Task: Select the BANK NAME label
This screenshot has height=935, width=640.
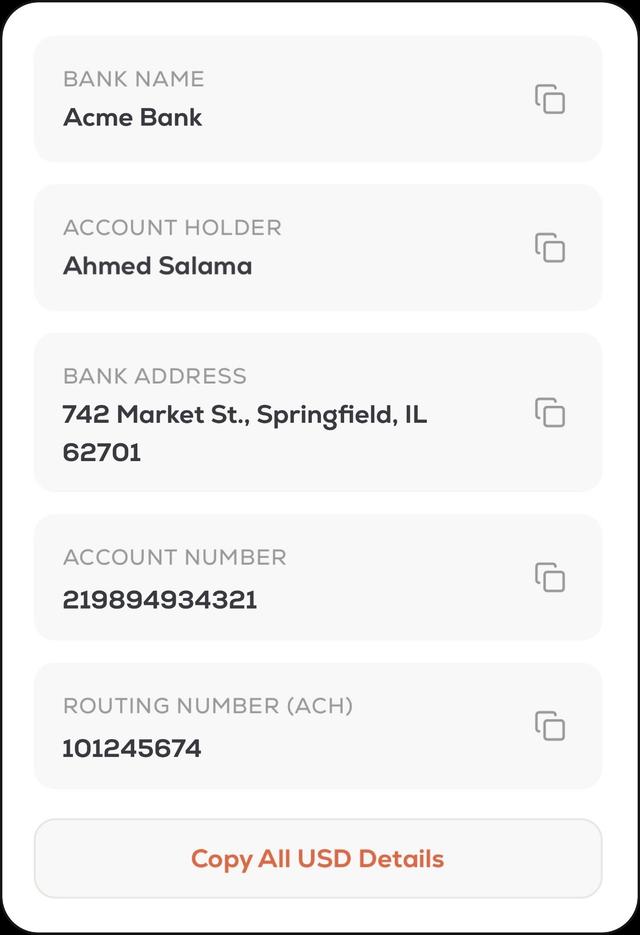Action: (x=134, y=79)
